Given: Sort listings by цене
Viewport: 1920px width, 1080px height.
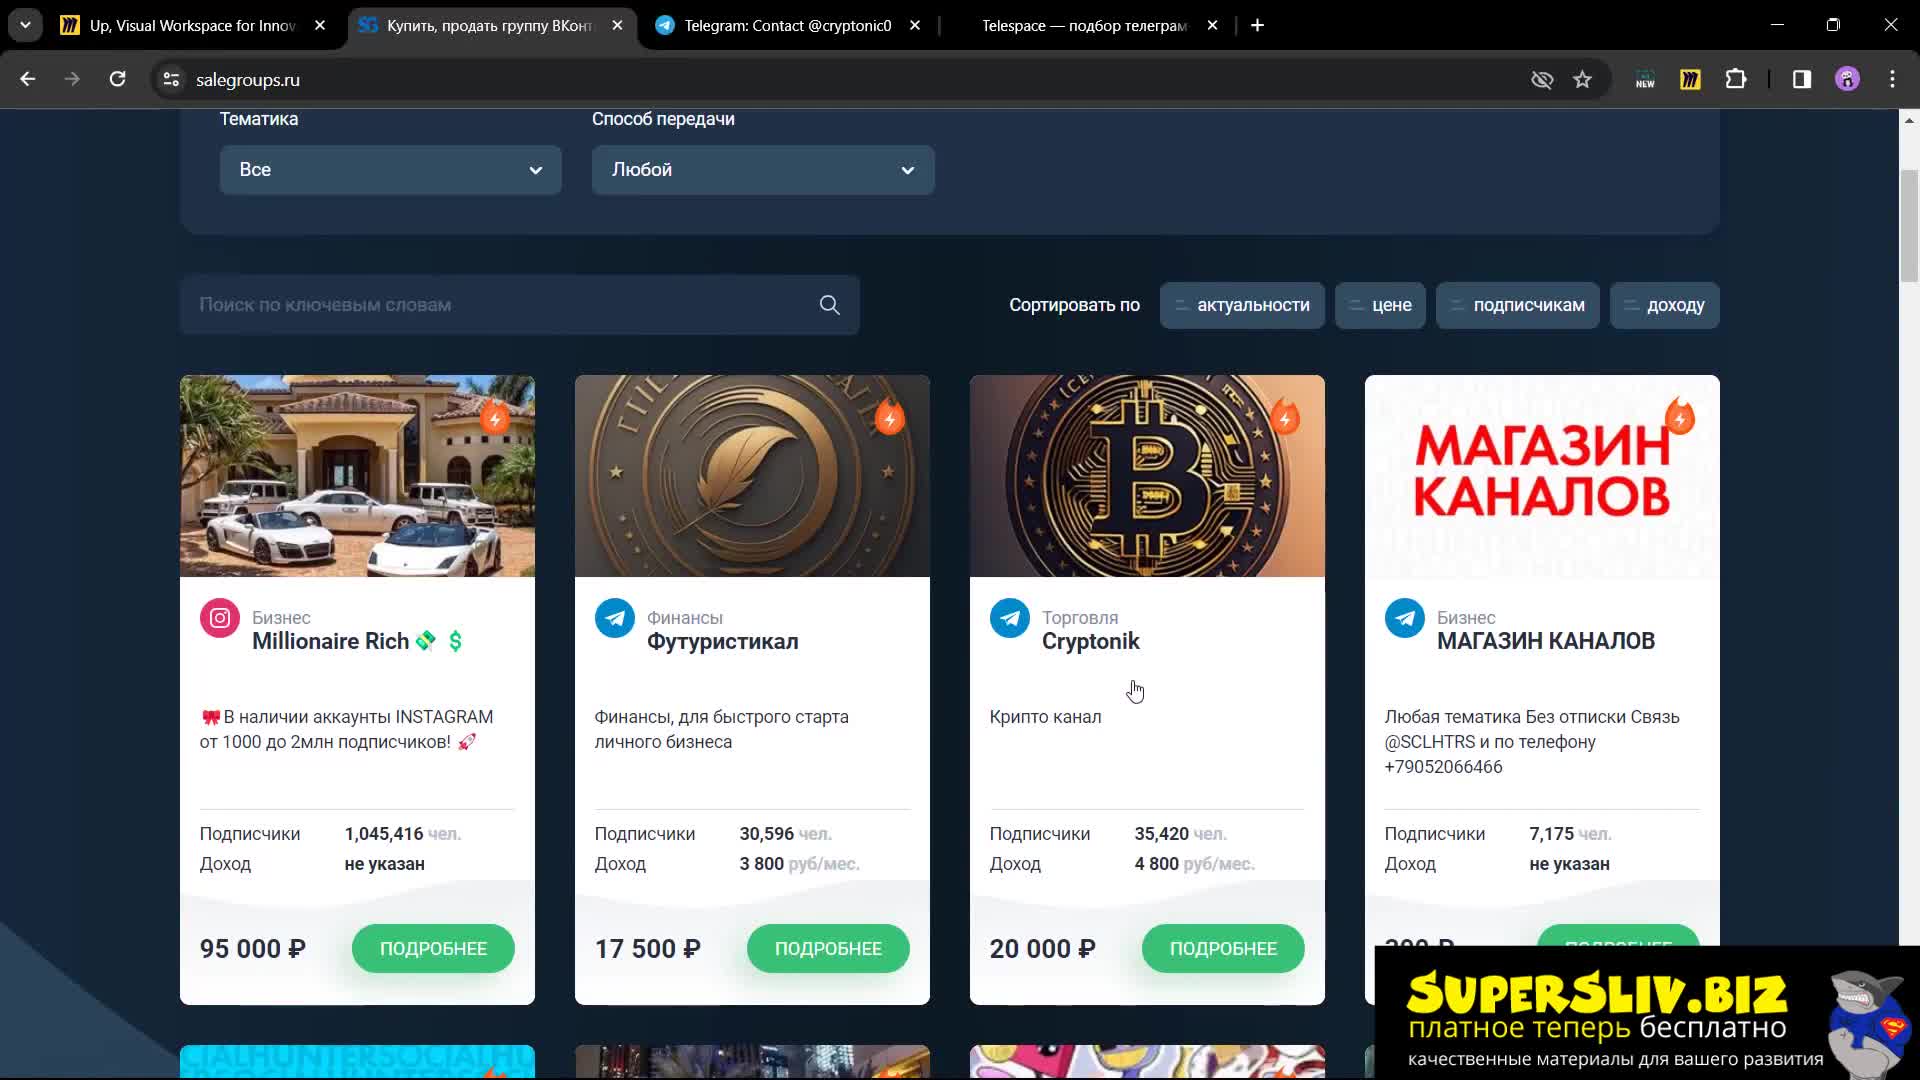Looking at the screenshot, I should coord(1380,305).
